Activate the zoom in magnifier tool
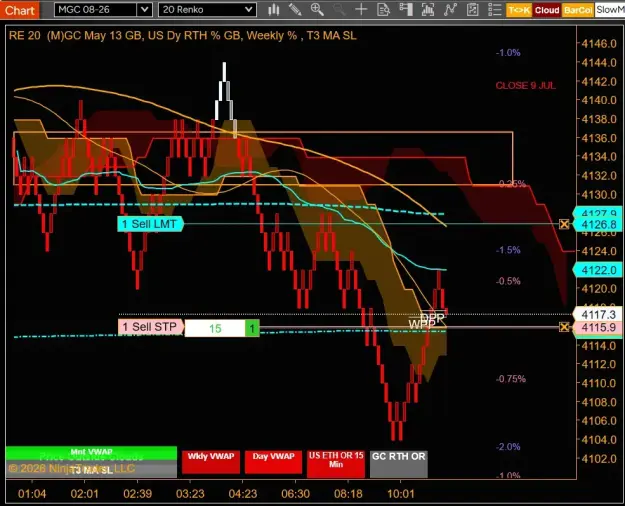This screenshot has width=625, height=506. (317, 10)
